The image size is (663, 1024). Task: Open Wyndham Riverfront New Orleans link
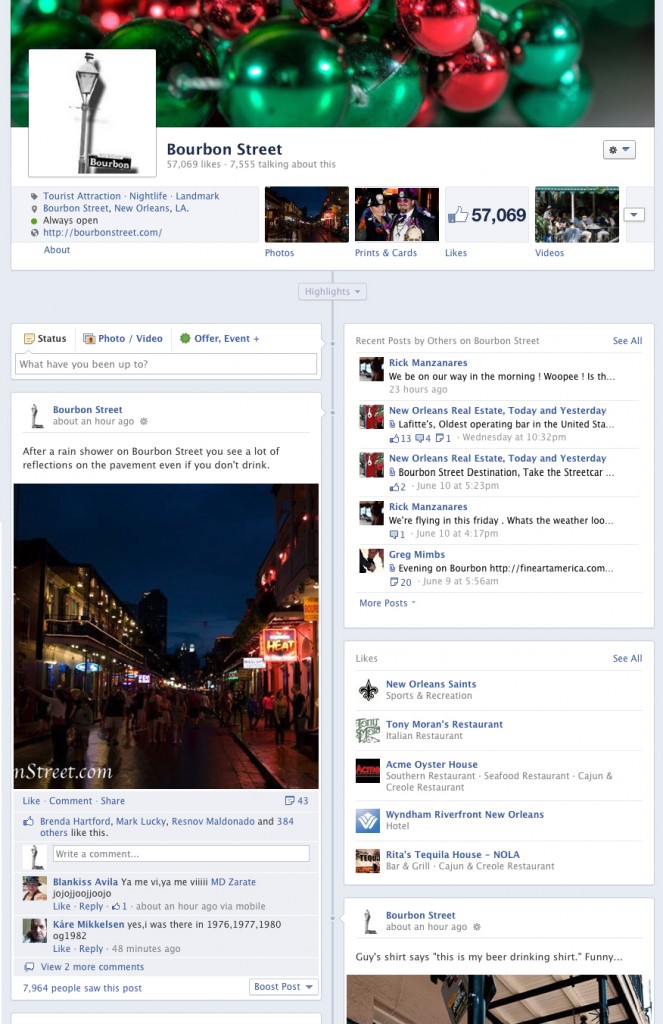464,814
